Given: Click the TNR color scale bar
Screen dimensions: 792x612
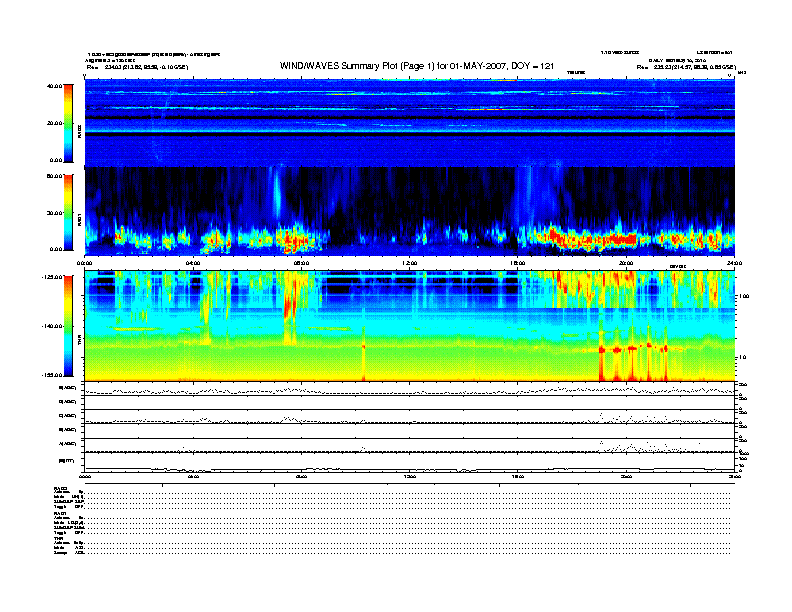Looking at the screenshot, I should click(68, 326).
